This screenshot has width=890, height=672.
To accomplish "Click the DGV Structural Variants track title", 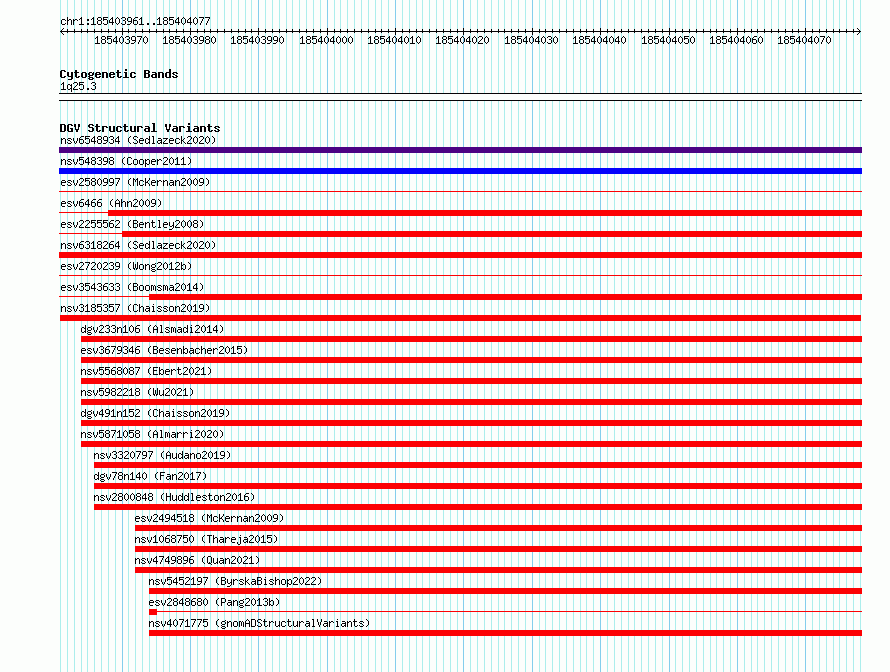I will click(140, 128).
